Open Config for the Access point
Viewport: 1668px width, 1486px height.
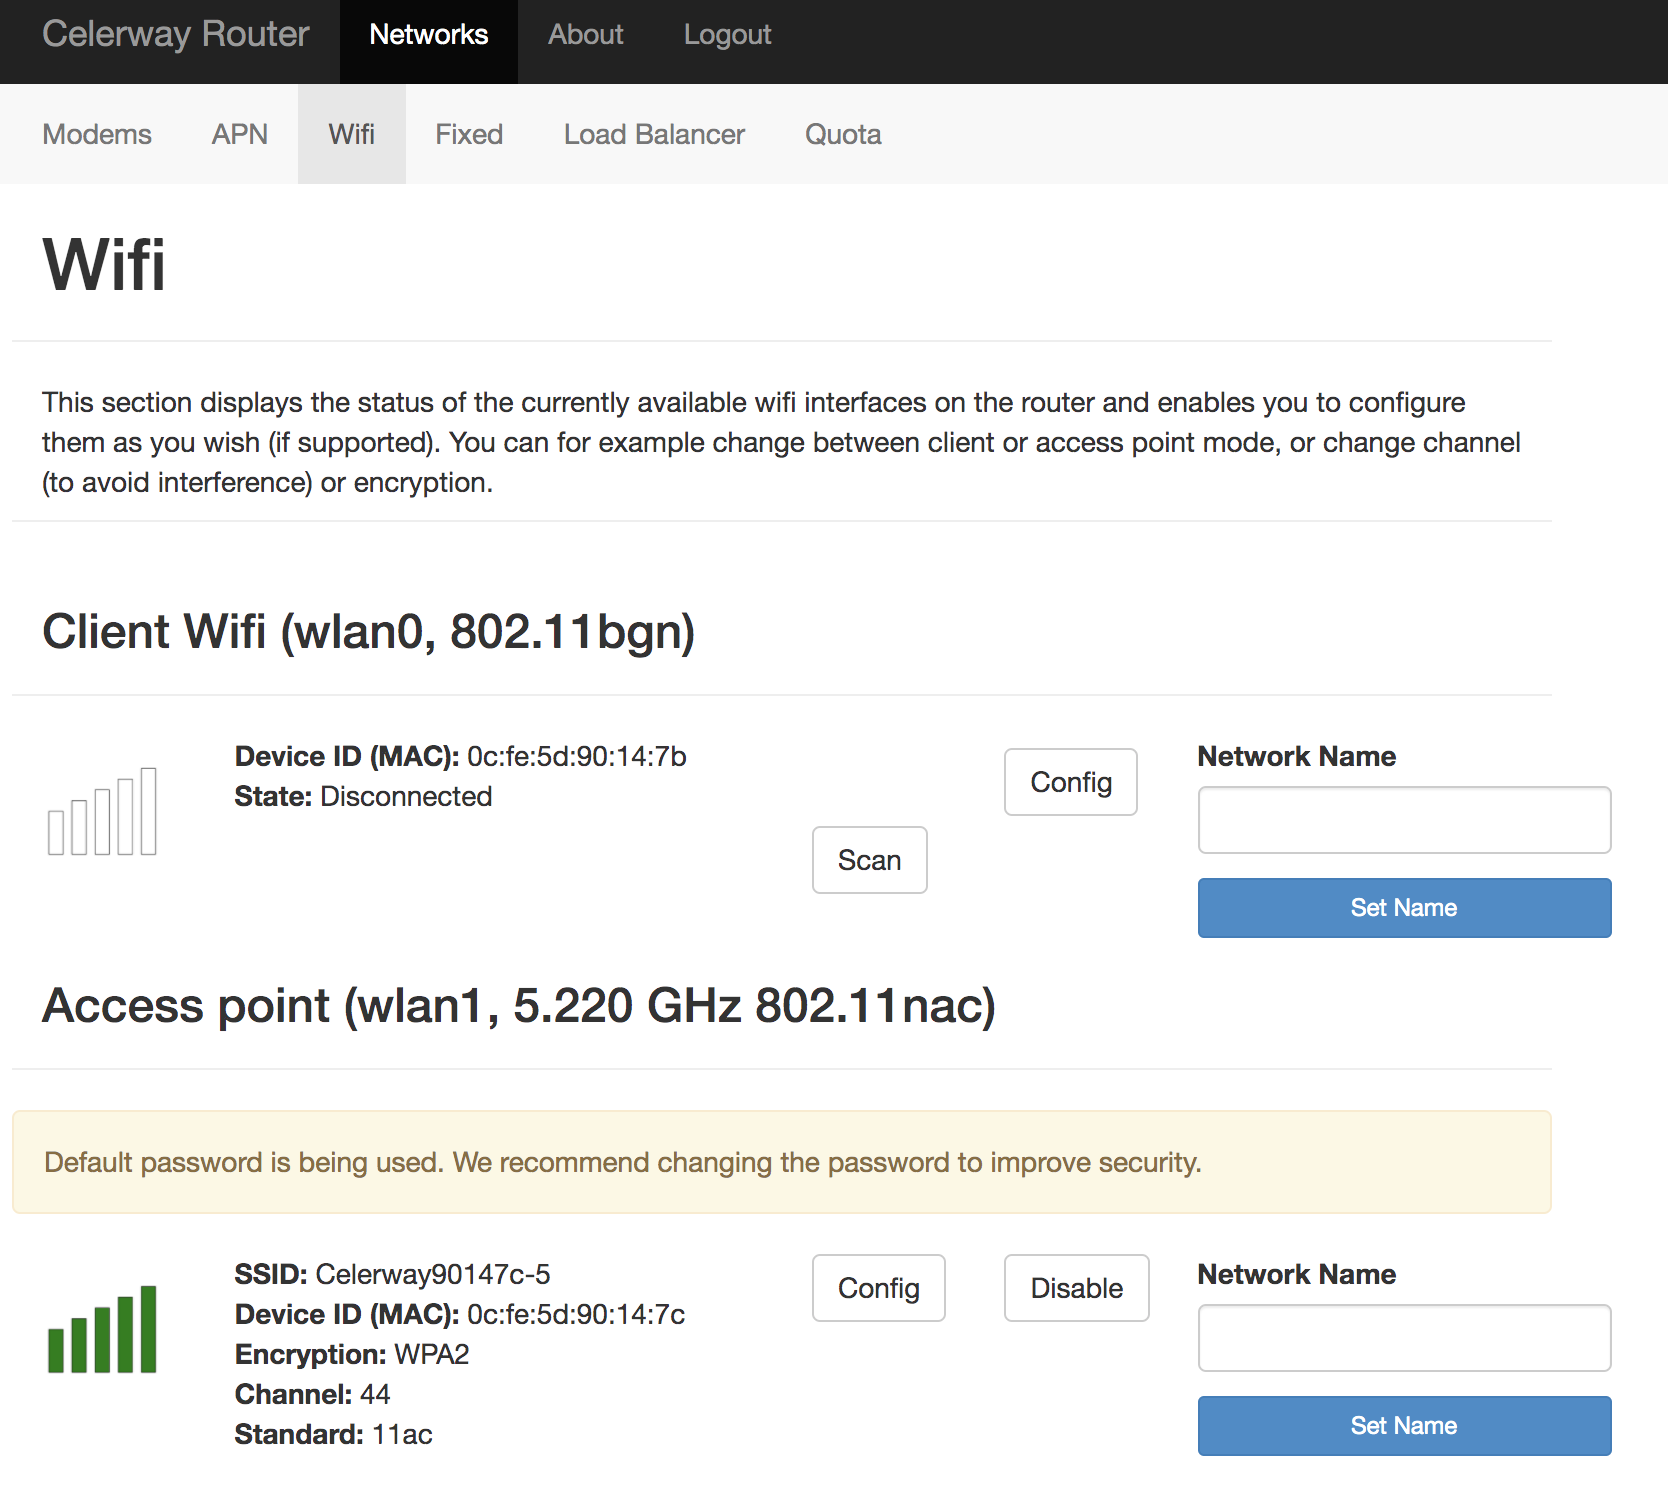coord(878,1288)
